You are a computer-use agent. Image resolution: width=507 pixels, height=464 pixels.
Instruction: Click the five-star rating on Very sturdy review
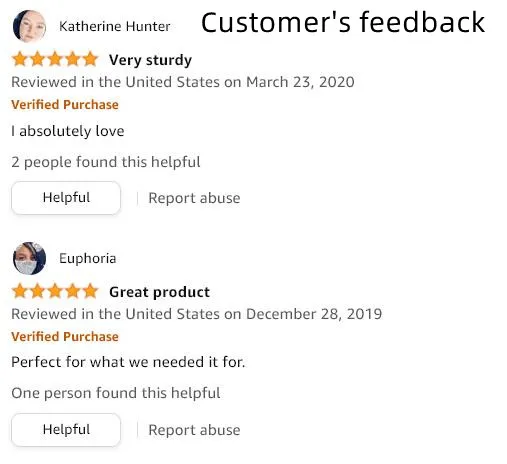pyautogui.click(x=55, y=59)
